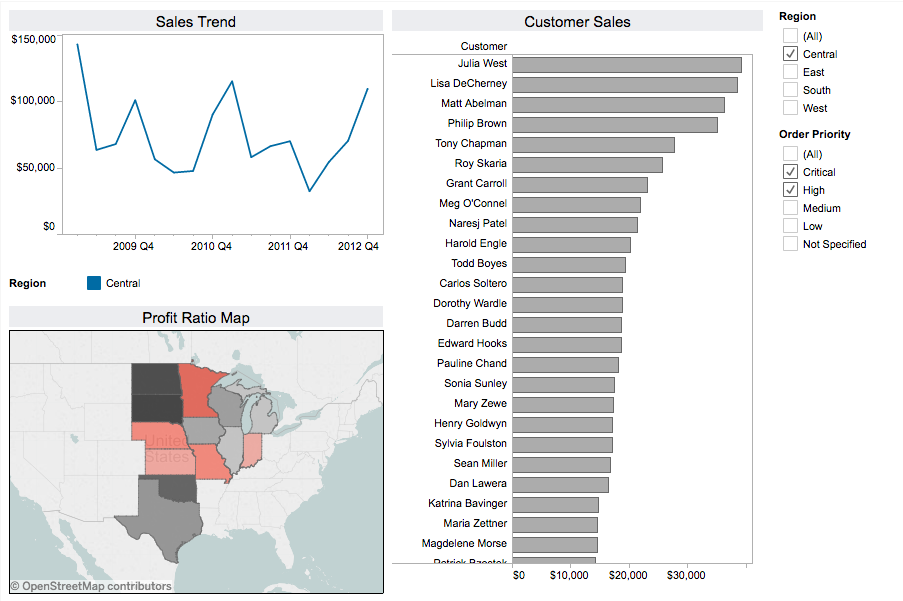903x601 pixels.
Task: Click the Sales Trend chart title
Action: point(196,21)
